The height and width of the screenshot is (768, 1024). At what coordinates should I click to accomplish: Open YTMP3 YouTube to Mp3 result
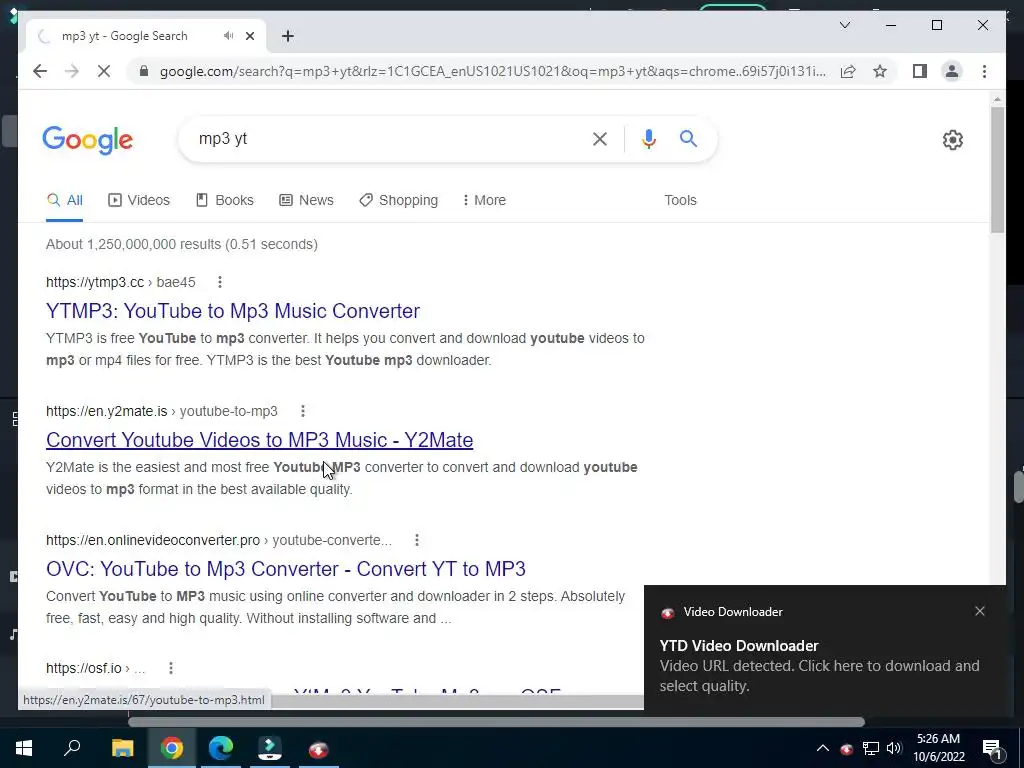tap(232, 311)
